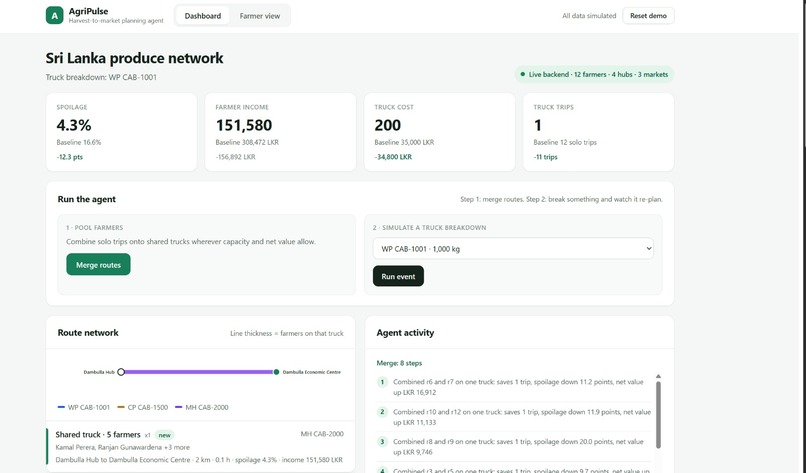Click the '-34,800 LKR' truck cost change
This screenshot has height=473, width=806.
393,157
